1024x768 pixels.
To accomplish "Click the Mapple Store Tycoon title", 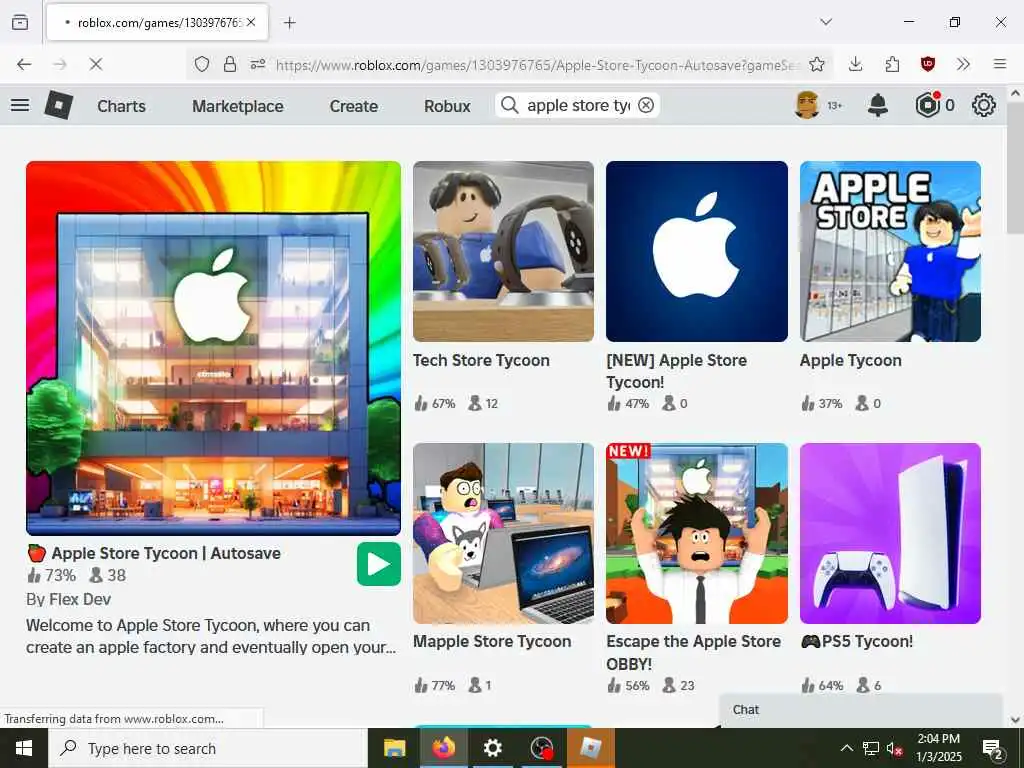I will (492, 641).
